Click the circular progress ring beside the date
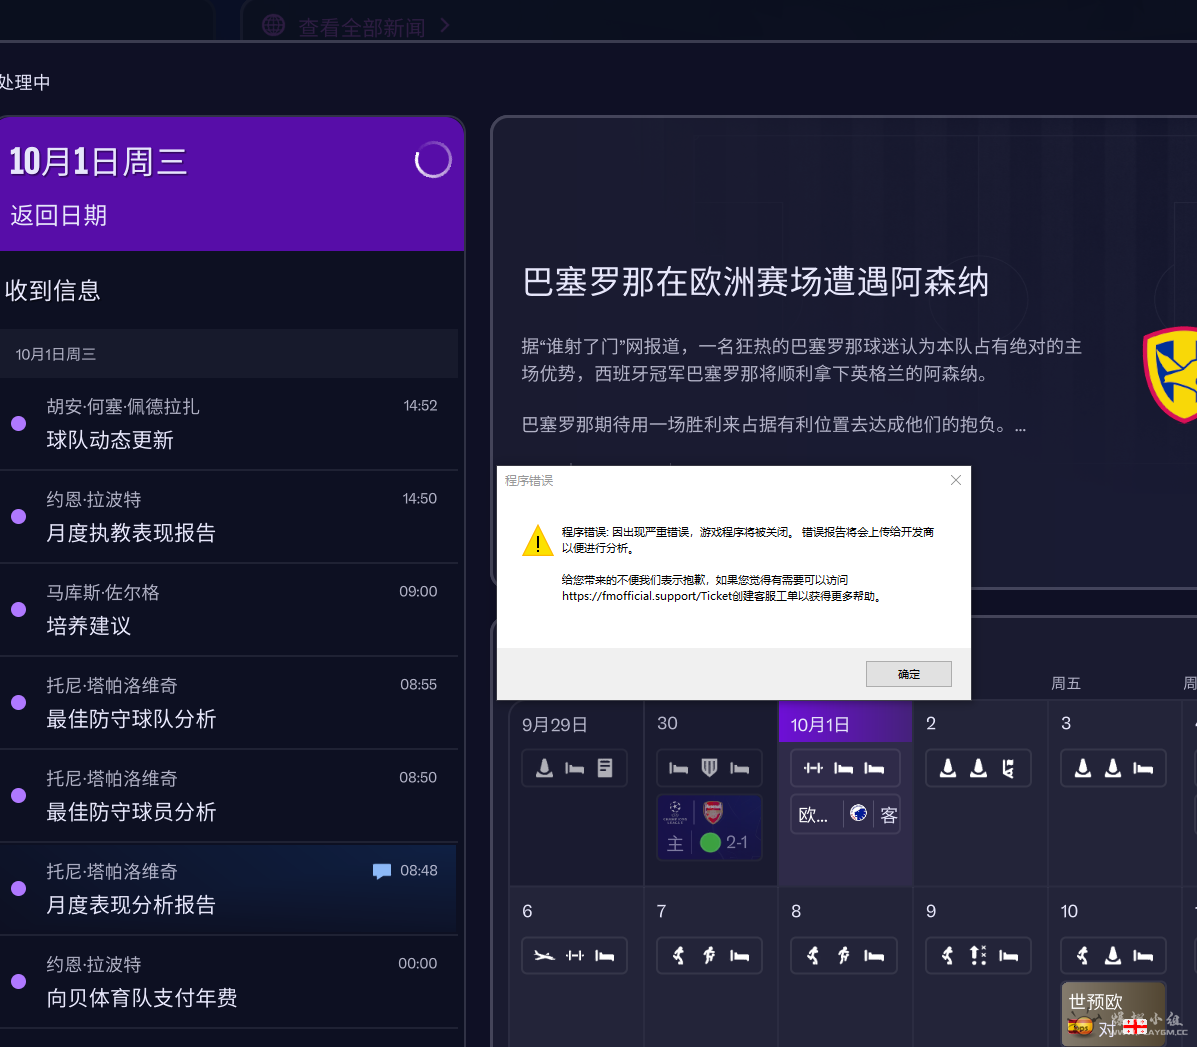The height and width of the screenshot is (1047, 1197). coord(433,159)
